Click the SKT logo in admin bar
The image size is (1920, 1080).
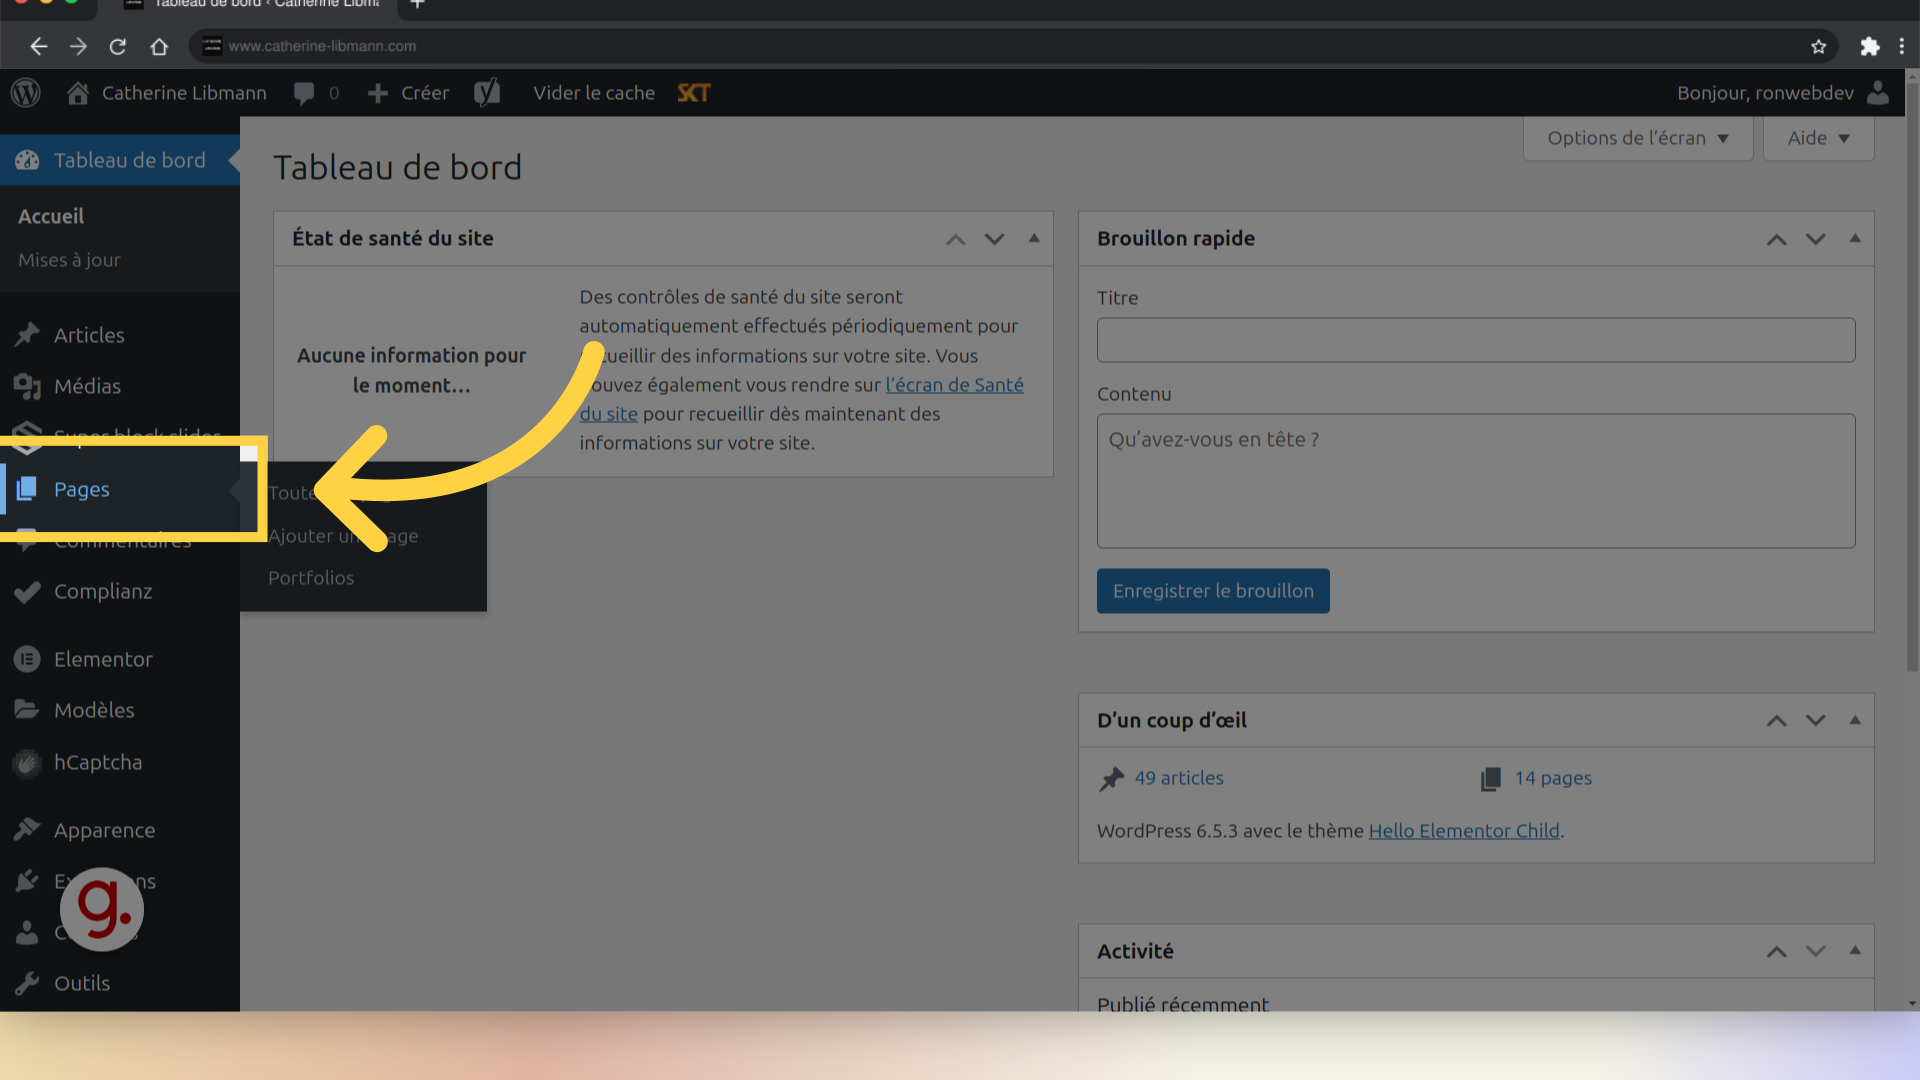pos(694,93)
